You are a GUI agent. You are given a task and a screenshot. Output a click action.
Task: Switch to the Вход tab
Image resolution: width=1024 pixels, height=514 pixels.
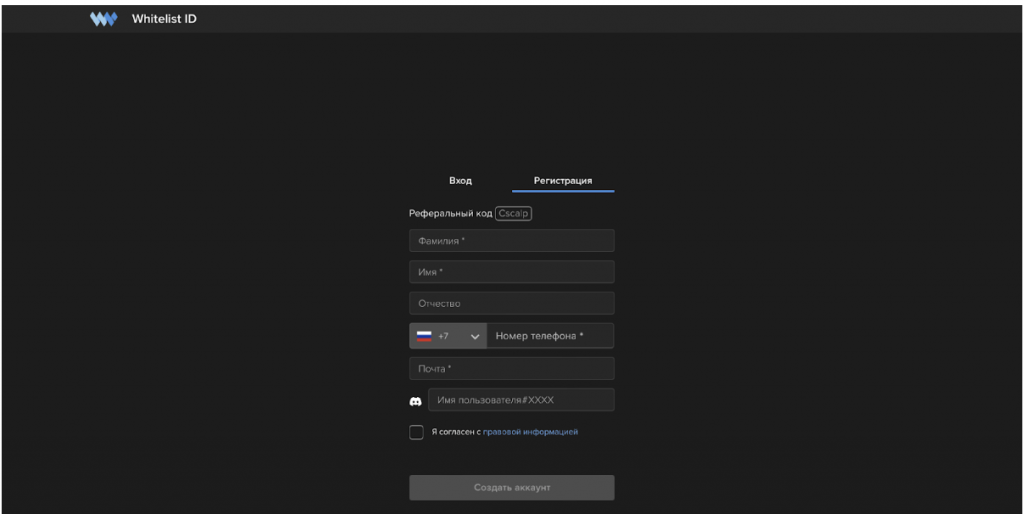pos(460,181)
